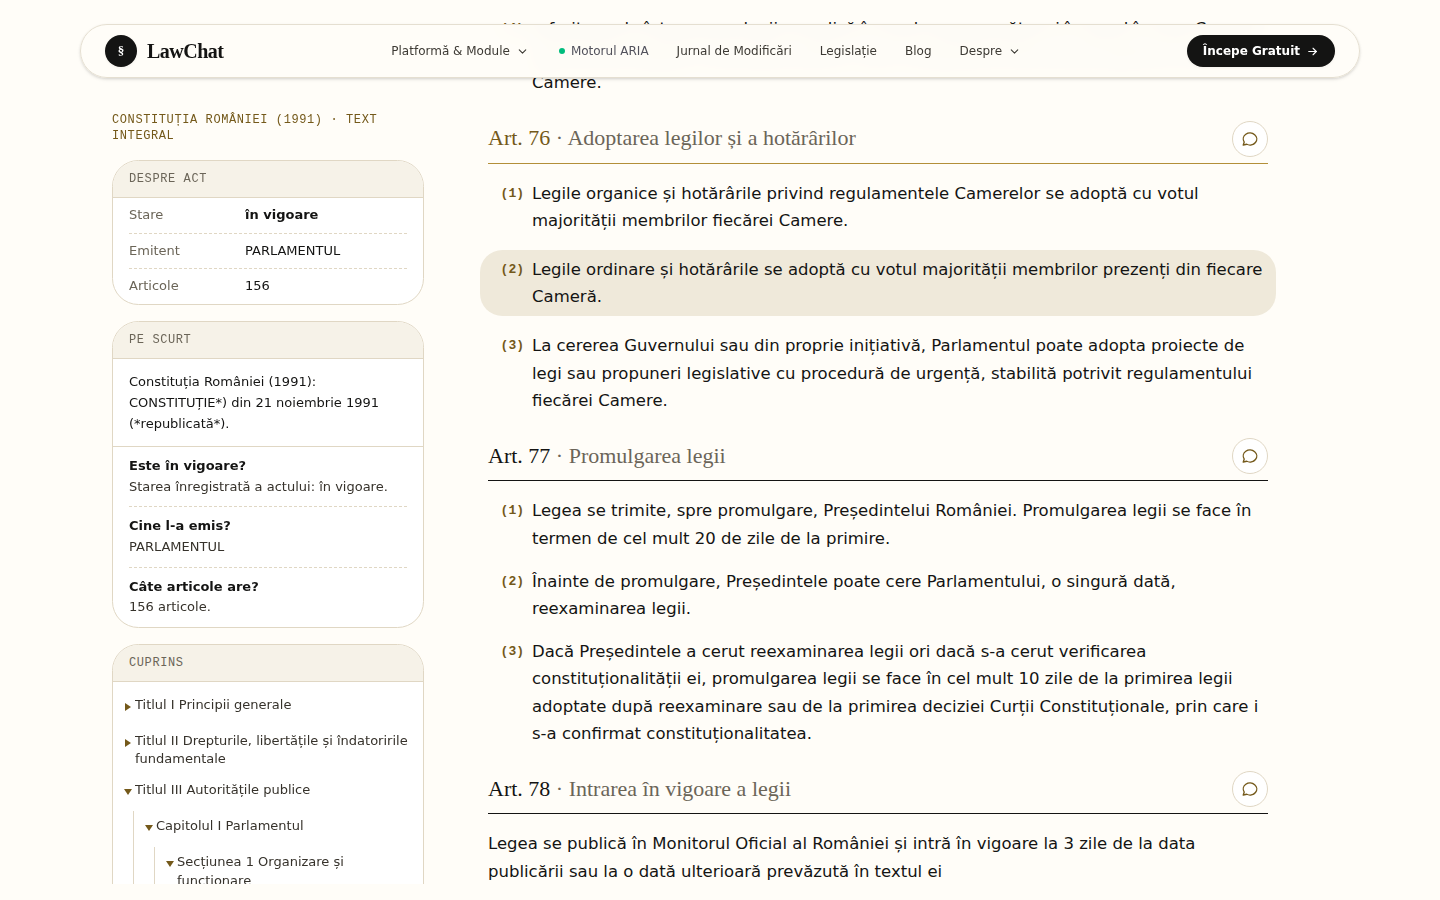Click Art. 76 paragraph (3) on procedură de urgență
Screen dimensions: 1440x900
point(878,373)
